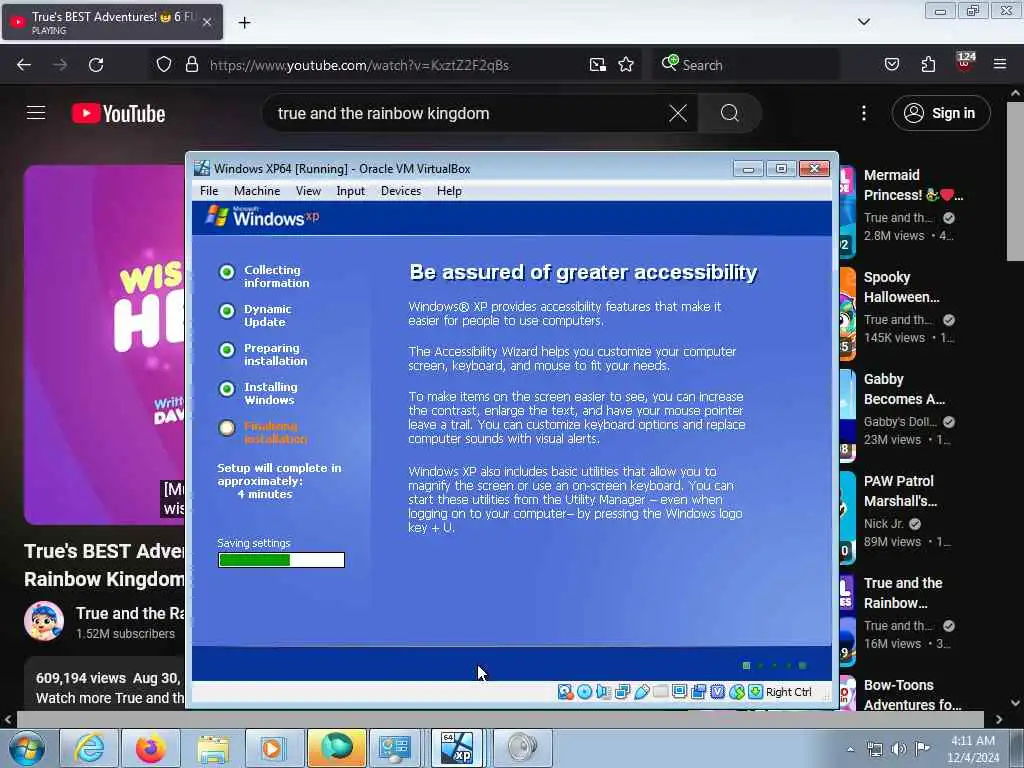Viewport: 1024px width, 768px height.
Task: Click the Firefox horizontal scrollbar
Action: pyautogui.click(x=500, y=719)
